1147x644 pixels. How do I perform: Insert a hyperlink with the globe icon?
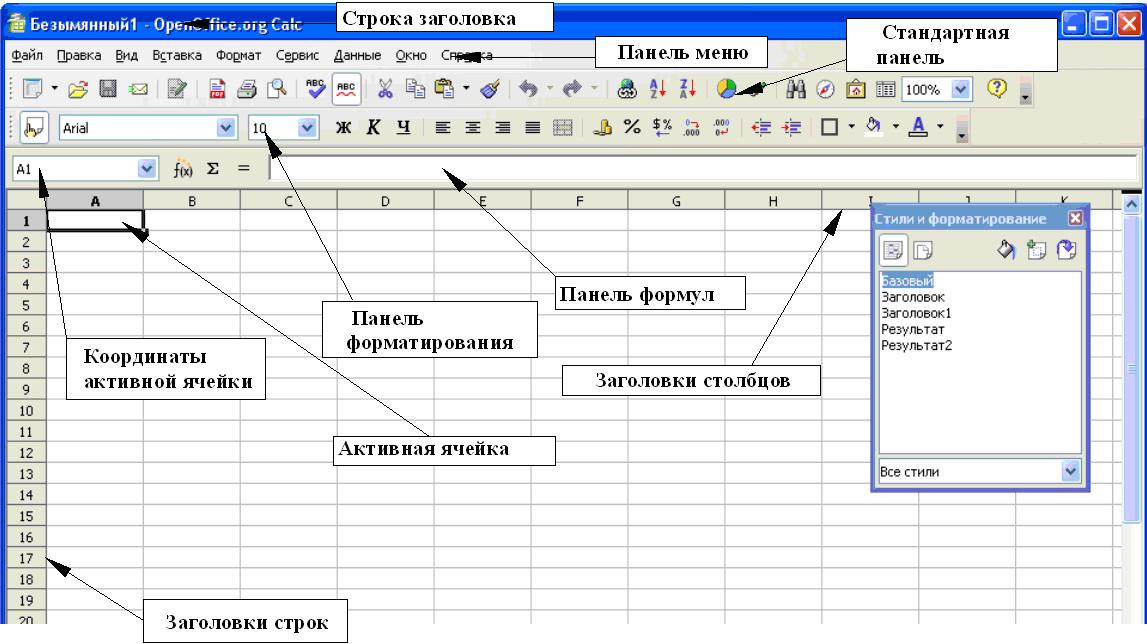(x=627, y=89)
